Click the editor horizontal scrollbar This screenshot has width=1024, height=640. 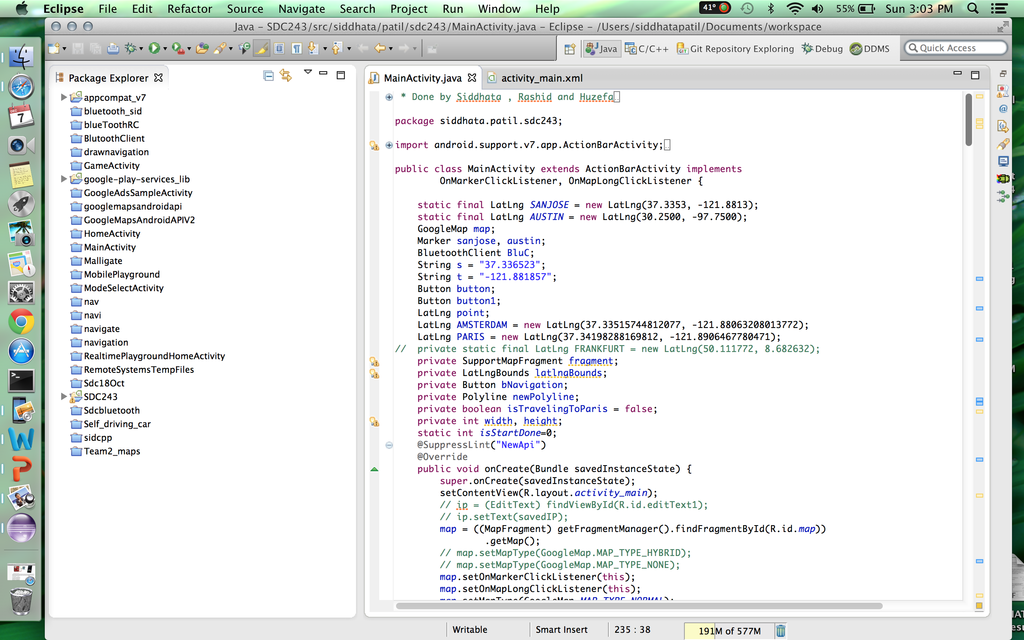point(638,605)
